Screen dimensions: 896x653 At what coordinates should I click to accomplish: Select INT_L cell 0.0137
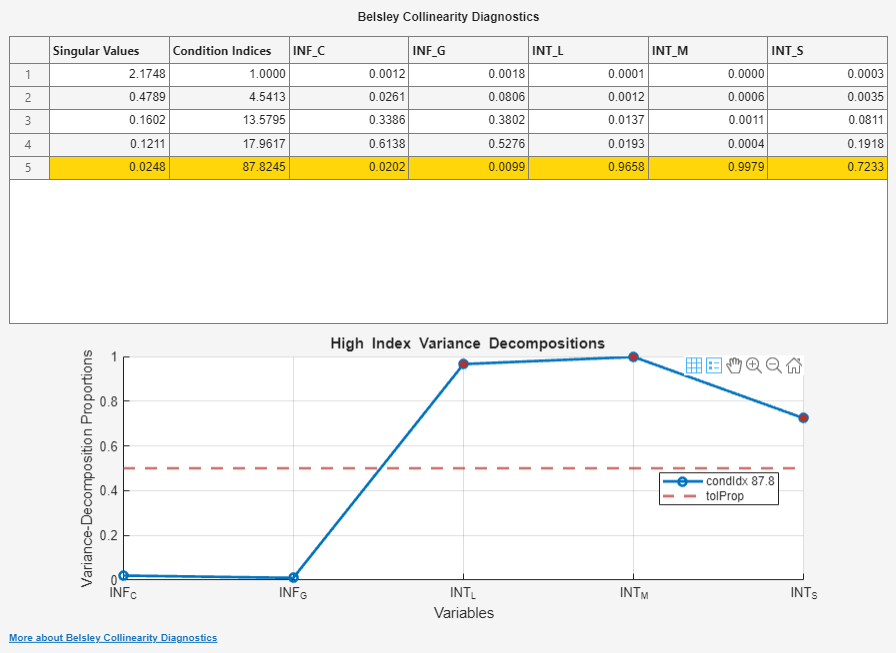click(589, 121)
